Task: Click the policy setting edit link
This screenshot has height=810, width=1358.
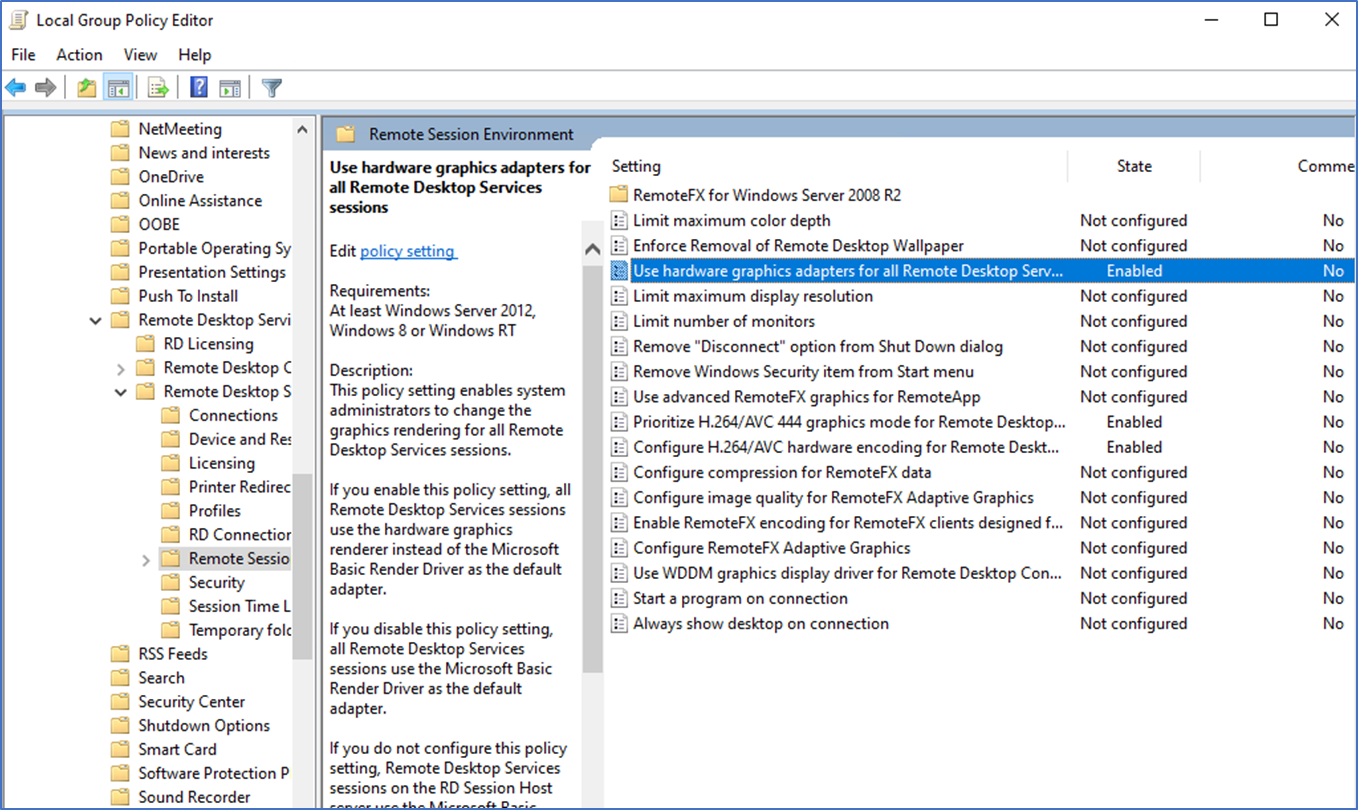Action: tap(408, 252)
